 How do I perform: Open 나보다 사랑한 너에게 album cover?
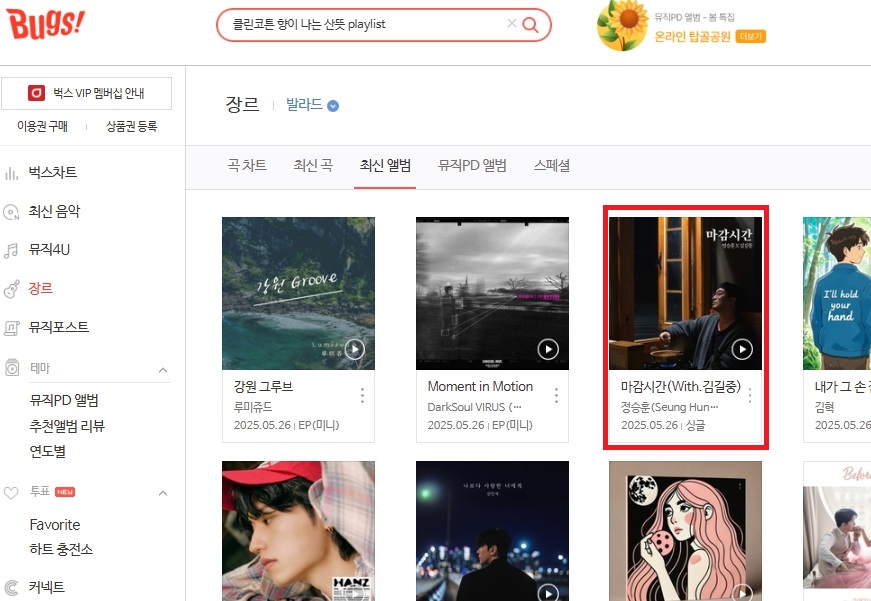click(492, 531)
